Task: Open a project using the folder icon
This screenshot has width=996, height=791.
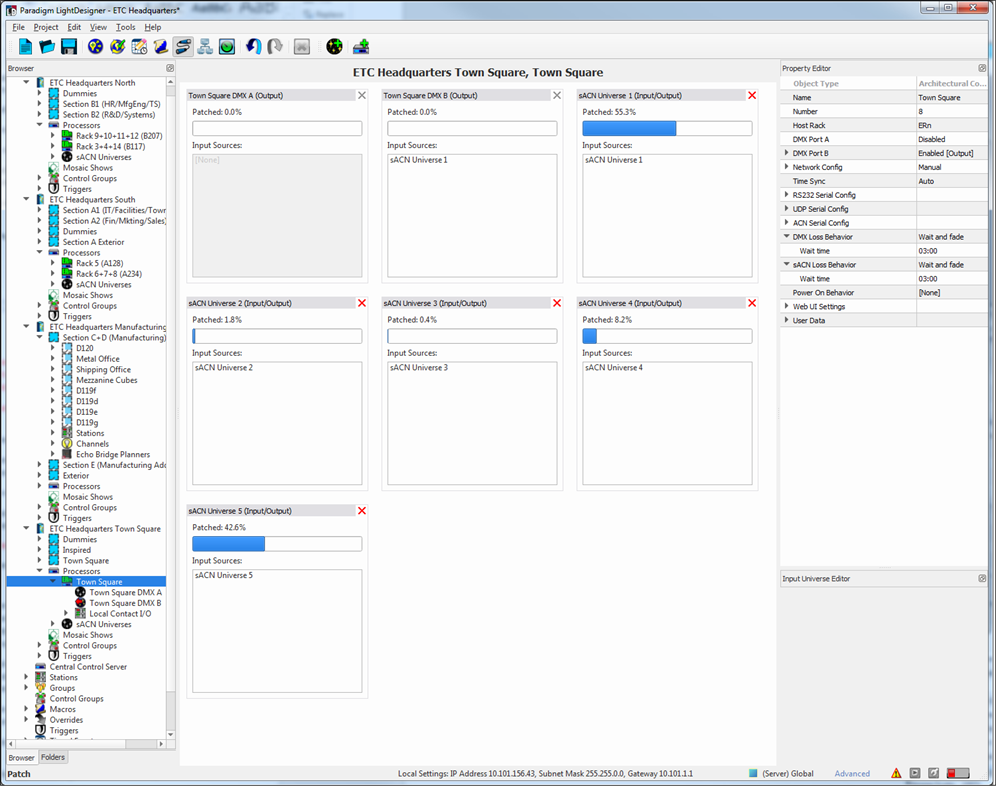Action: (47, 46)
